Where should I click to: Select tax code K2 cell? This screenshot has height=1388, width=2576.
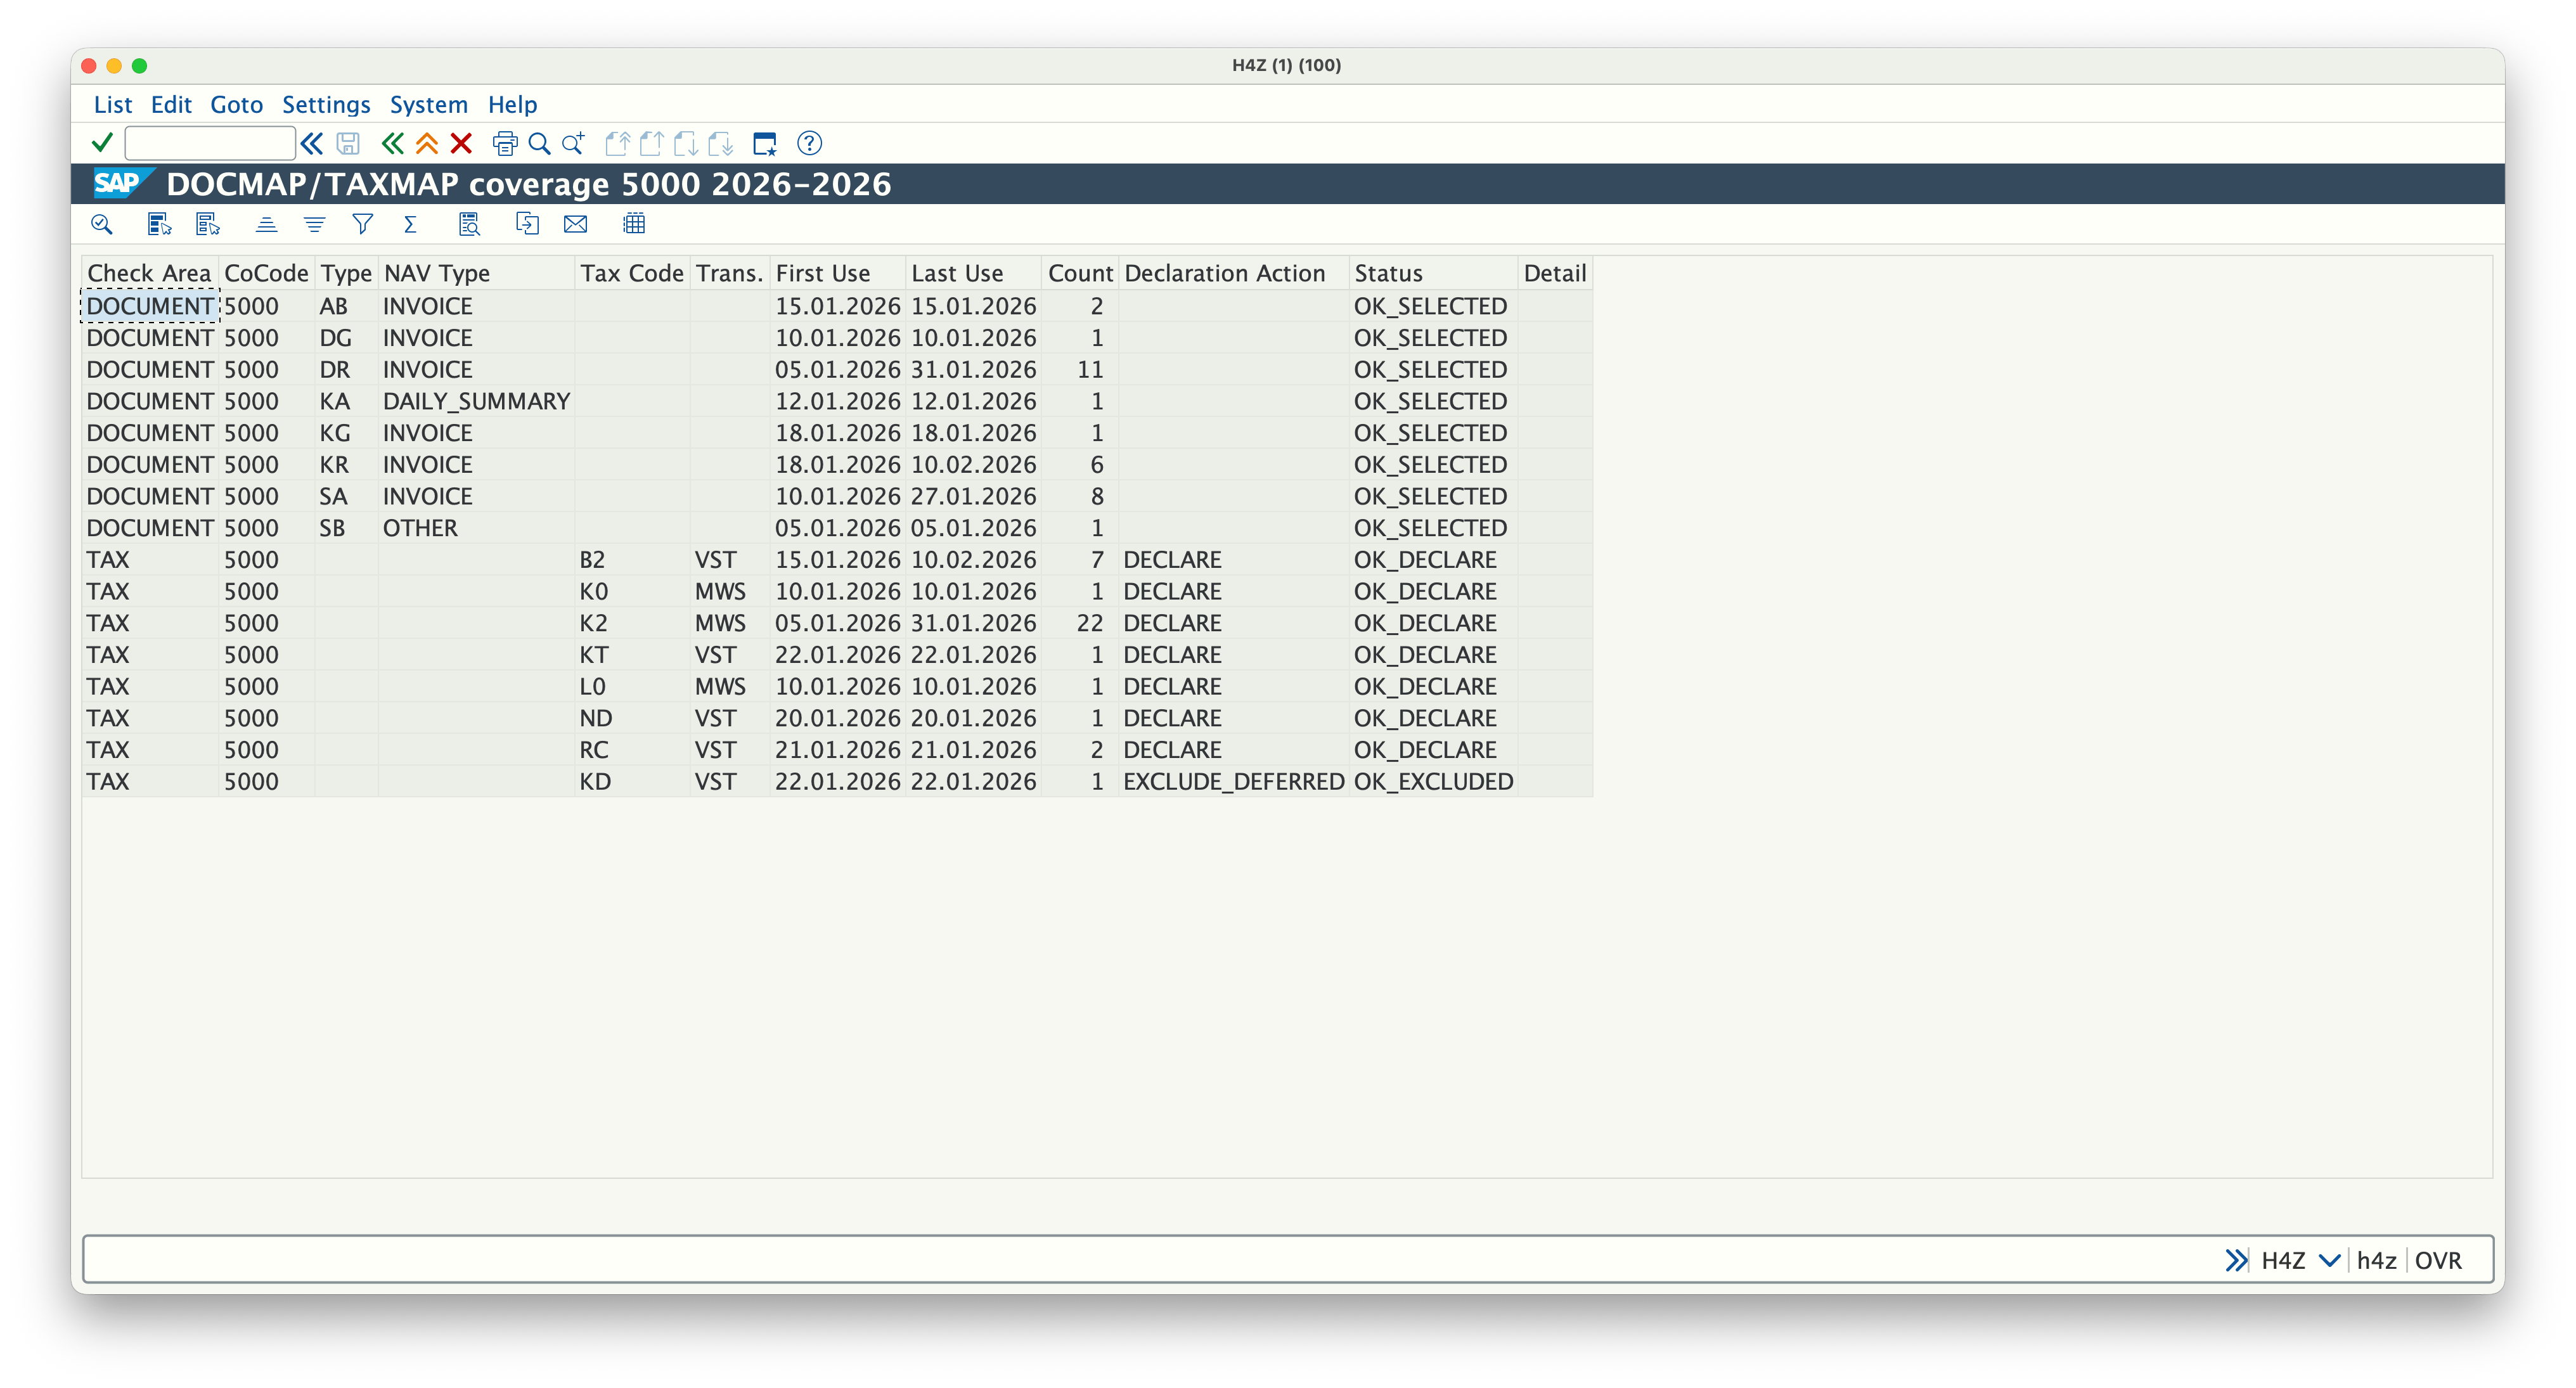[632, 623]
